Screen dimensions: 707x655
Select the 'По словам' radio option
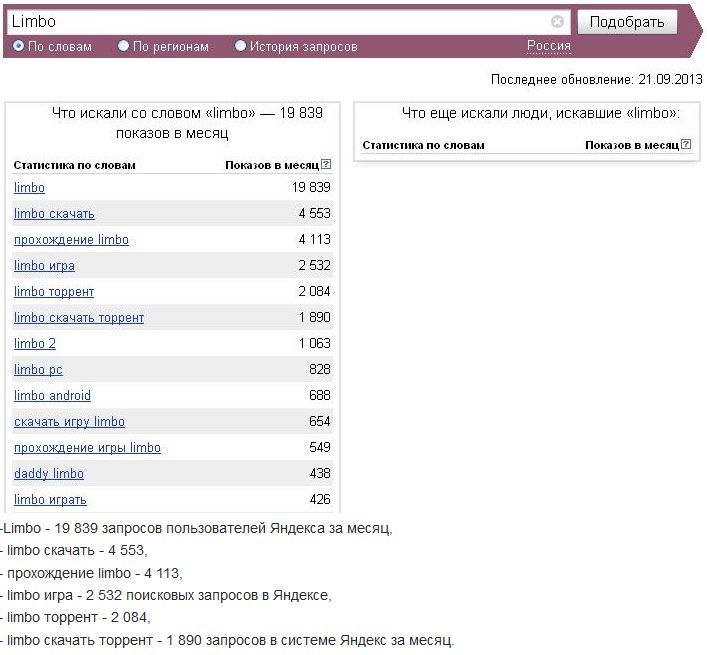point(18,46)
